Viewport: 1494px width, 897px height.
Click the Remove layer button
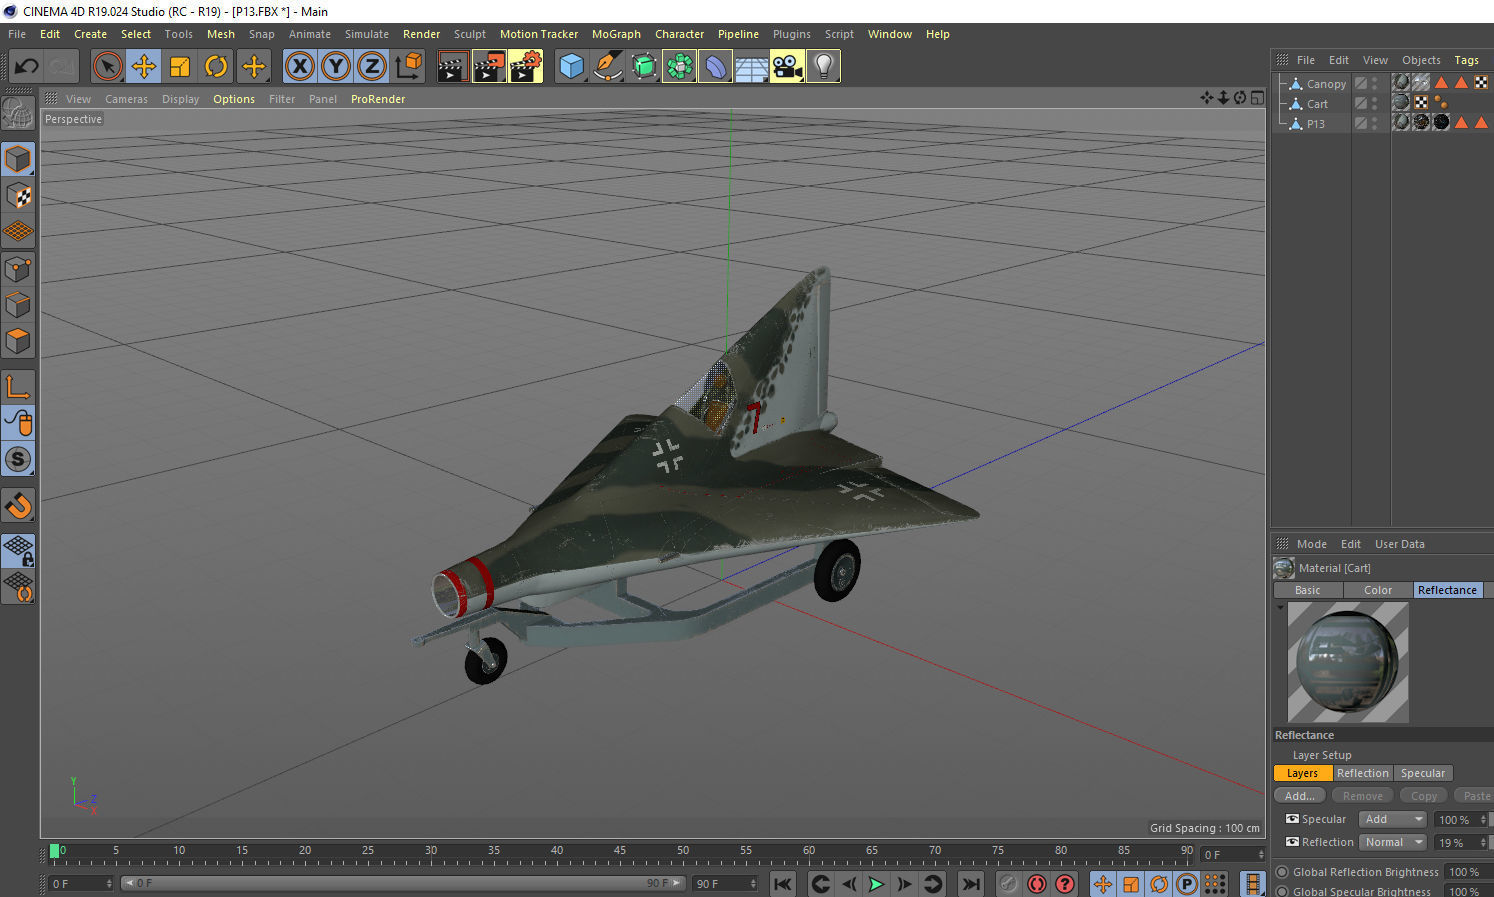(1363, 796)
